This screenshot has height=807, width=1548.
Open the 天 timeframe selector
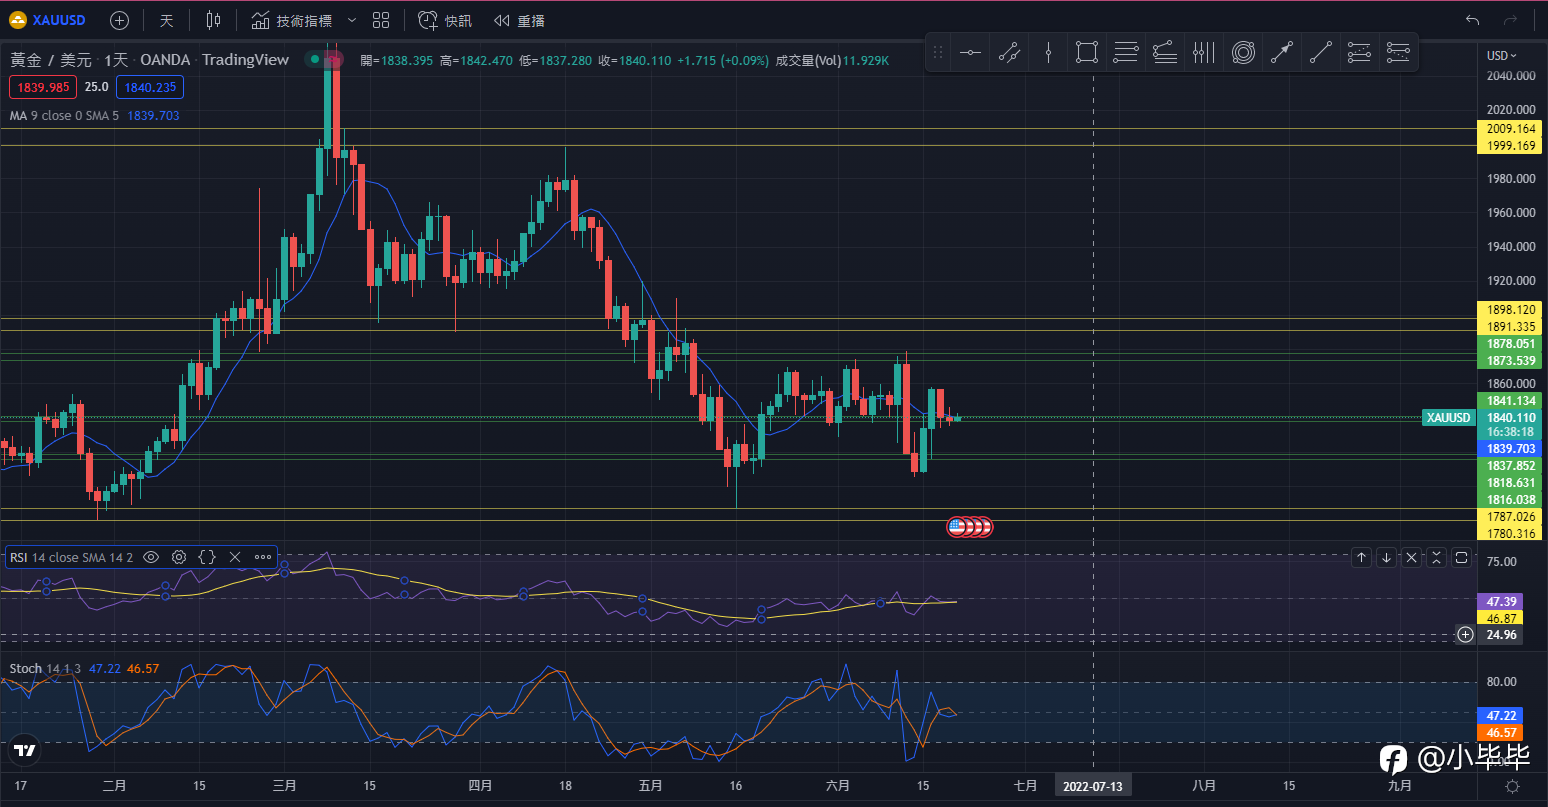[167, 20]
